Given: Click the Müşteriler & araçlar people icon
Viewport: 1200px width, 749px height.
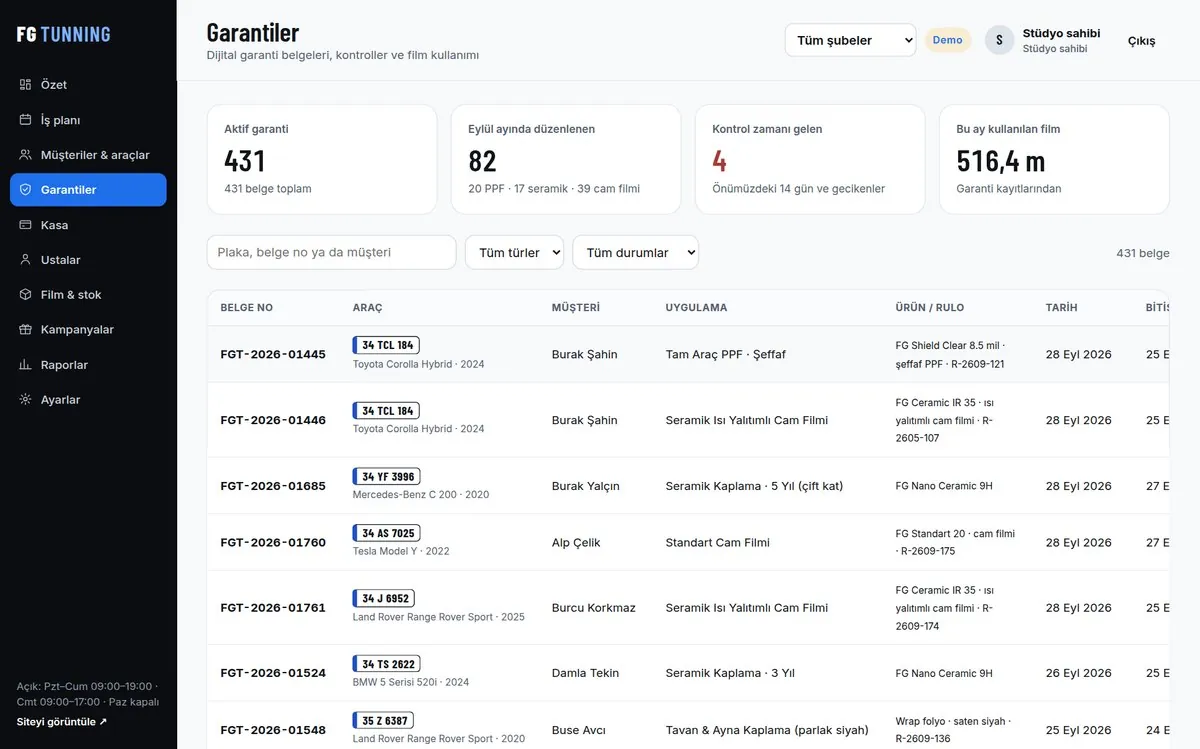Looking at the screenshot, I should pos(26,155).
